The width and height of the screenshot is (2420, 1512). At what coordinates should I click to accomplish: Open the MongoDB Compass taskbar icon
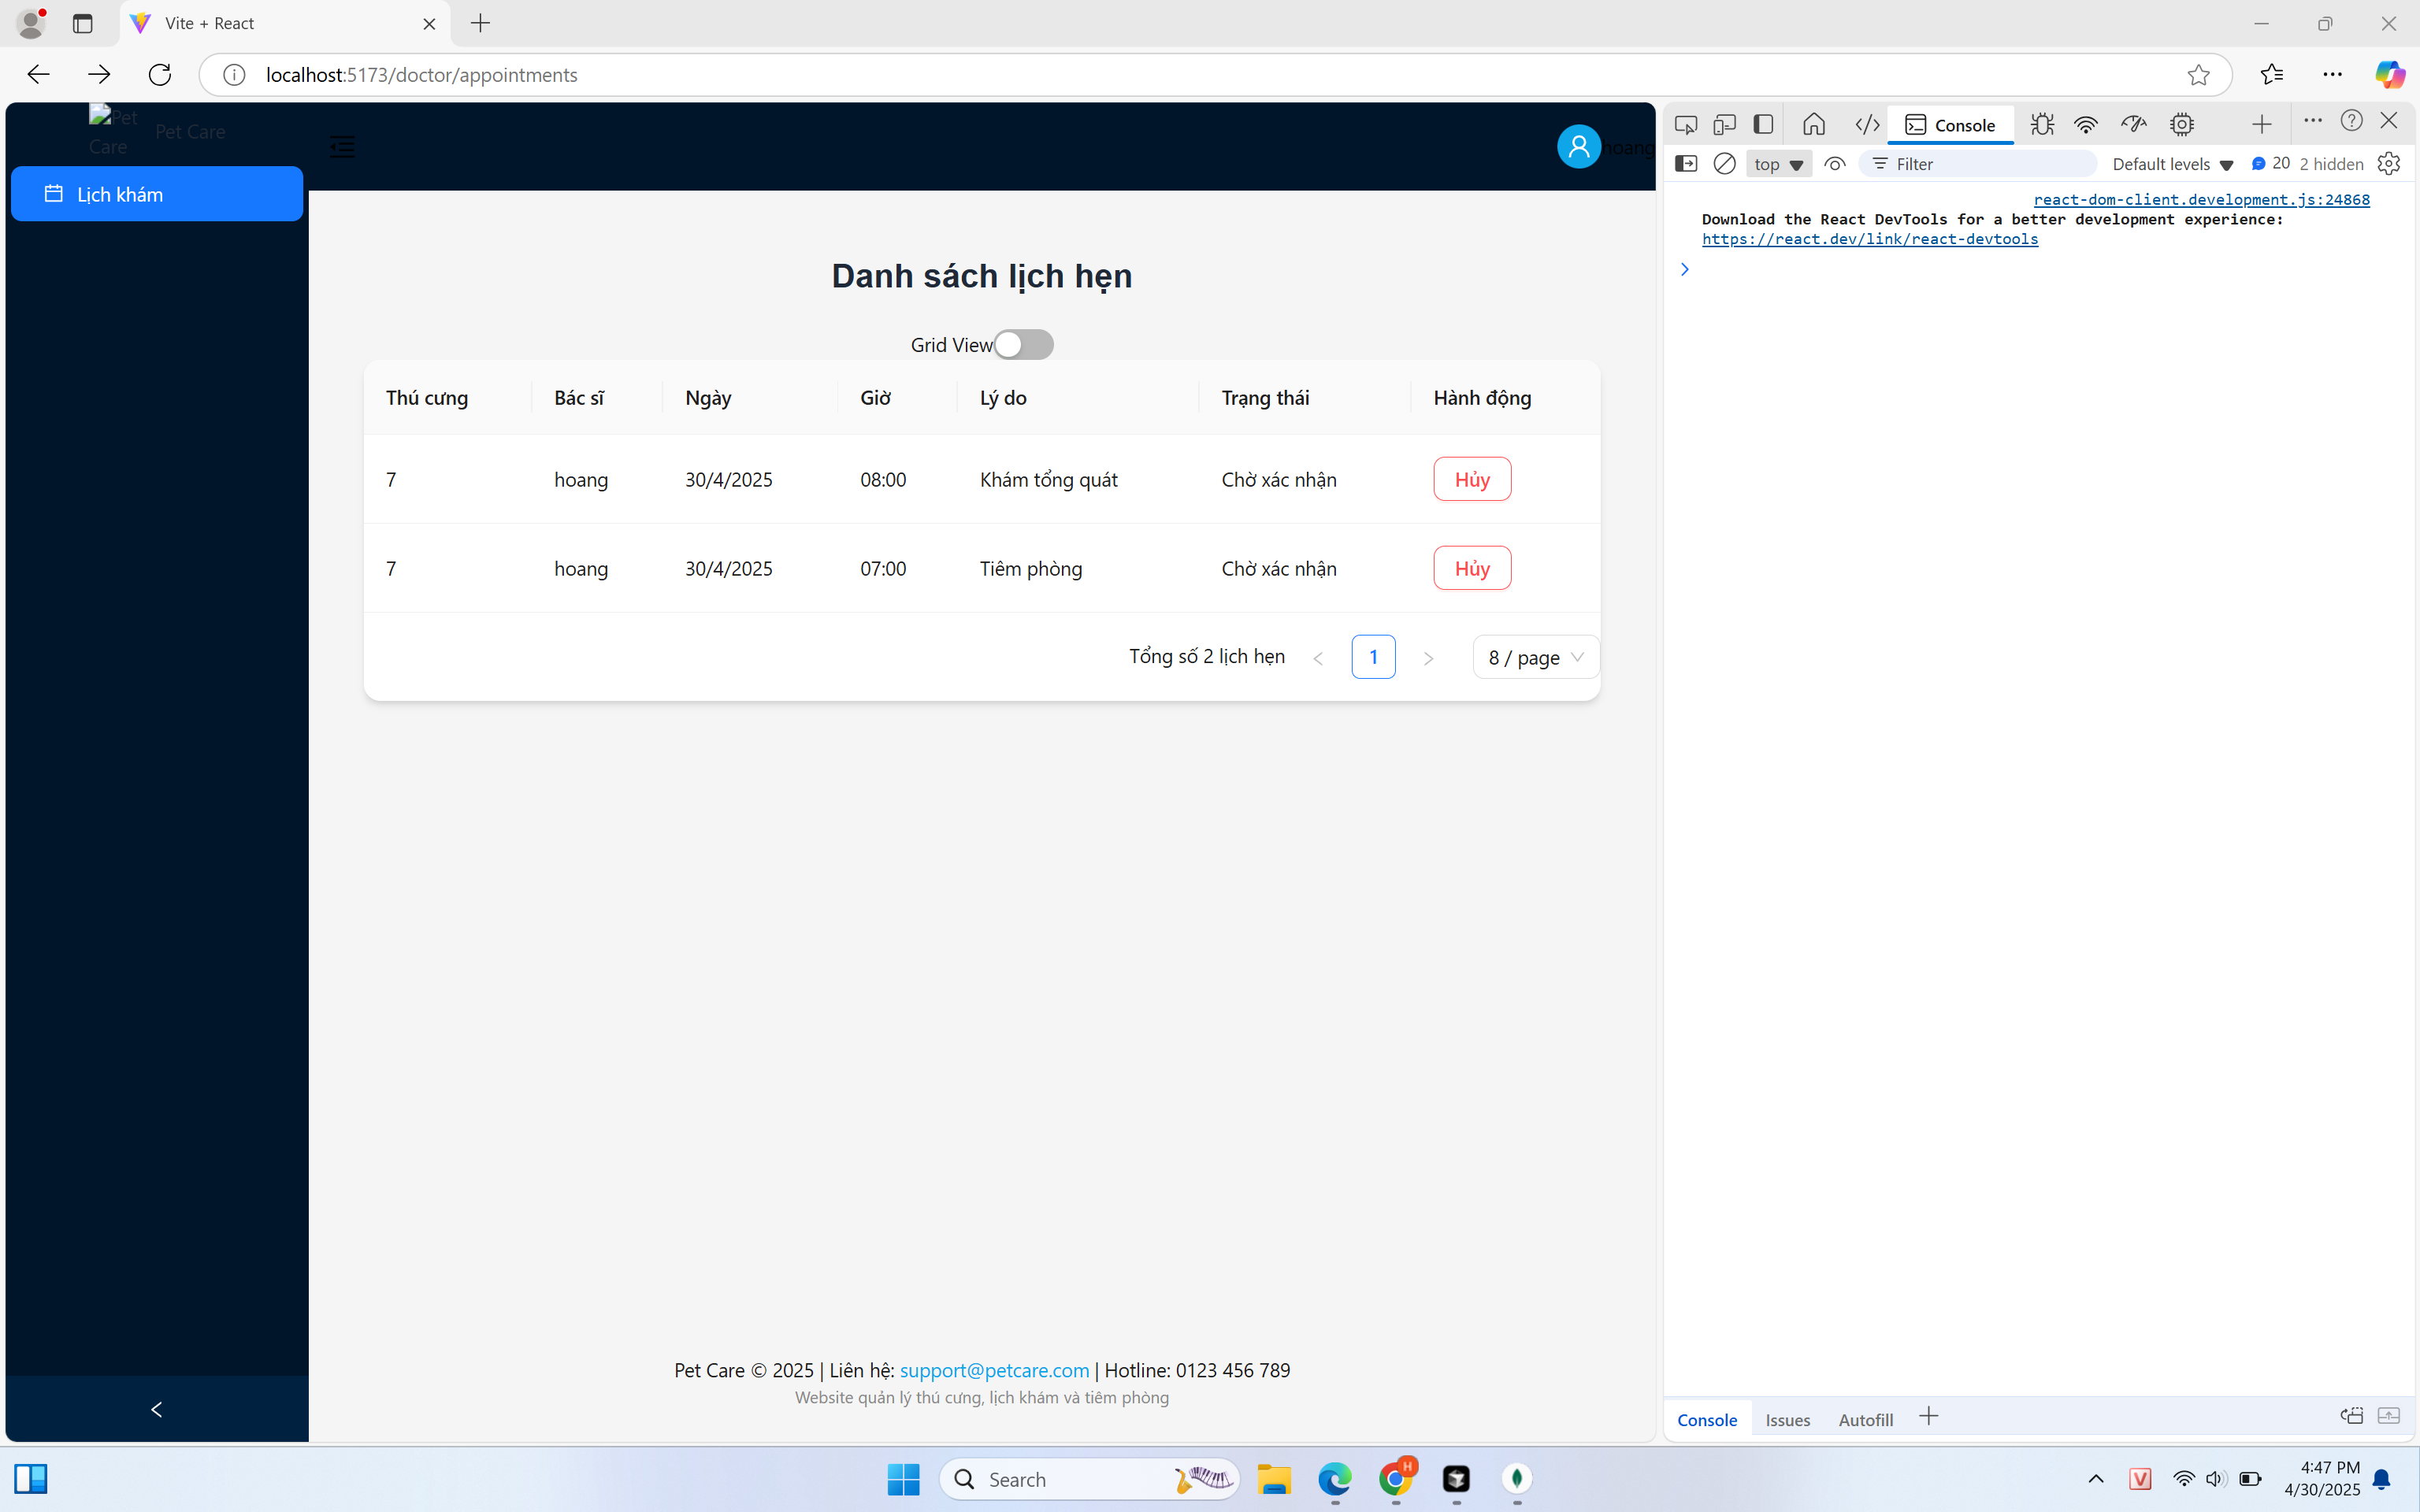tap(1517, 1479)
